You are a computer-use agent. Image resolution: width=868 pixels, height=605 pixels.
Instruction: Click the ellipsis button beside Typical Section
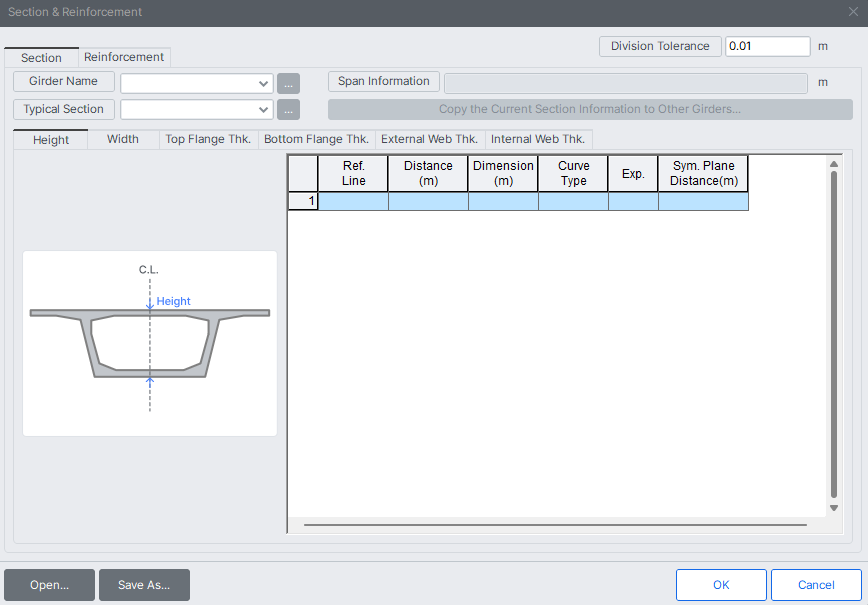point(288,110)
